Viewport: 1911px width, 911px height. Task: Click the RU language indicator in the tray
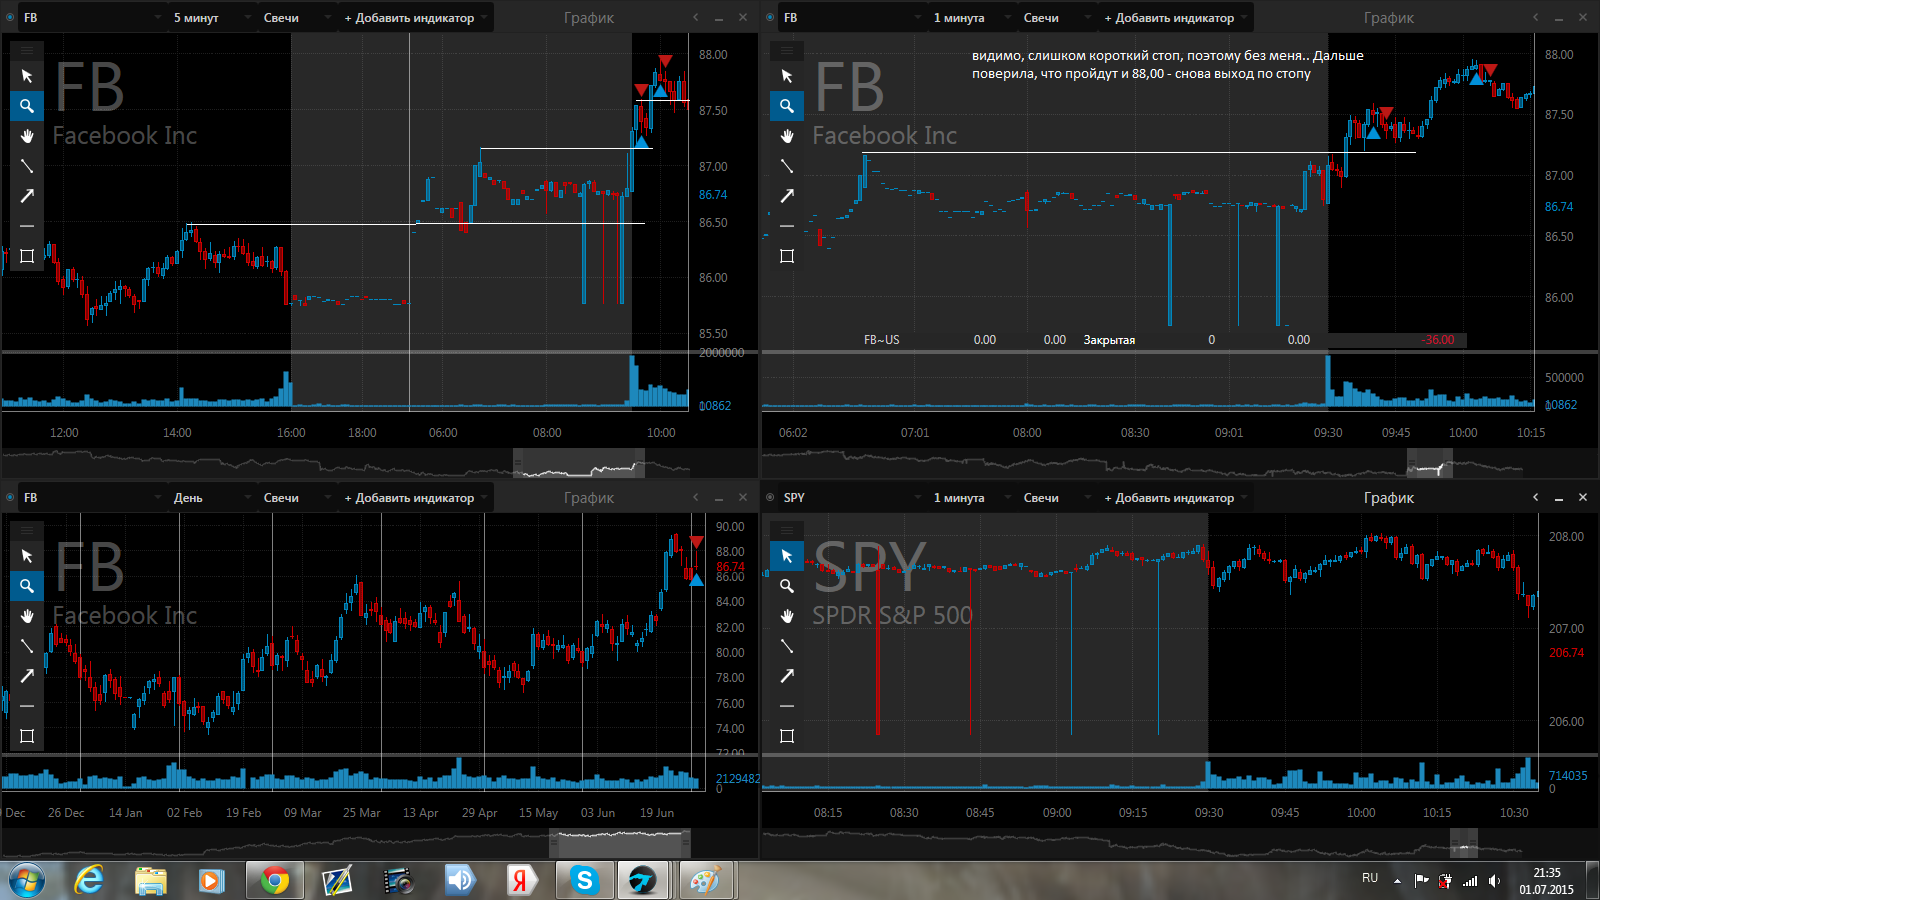(1370, 878)
